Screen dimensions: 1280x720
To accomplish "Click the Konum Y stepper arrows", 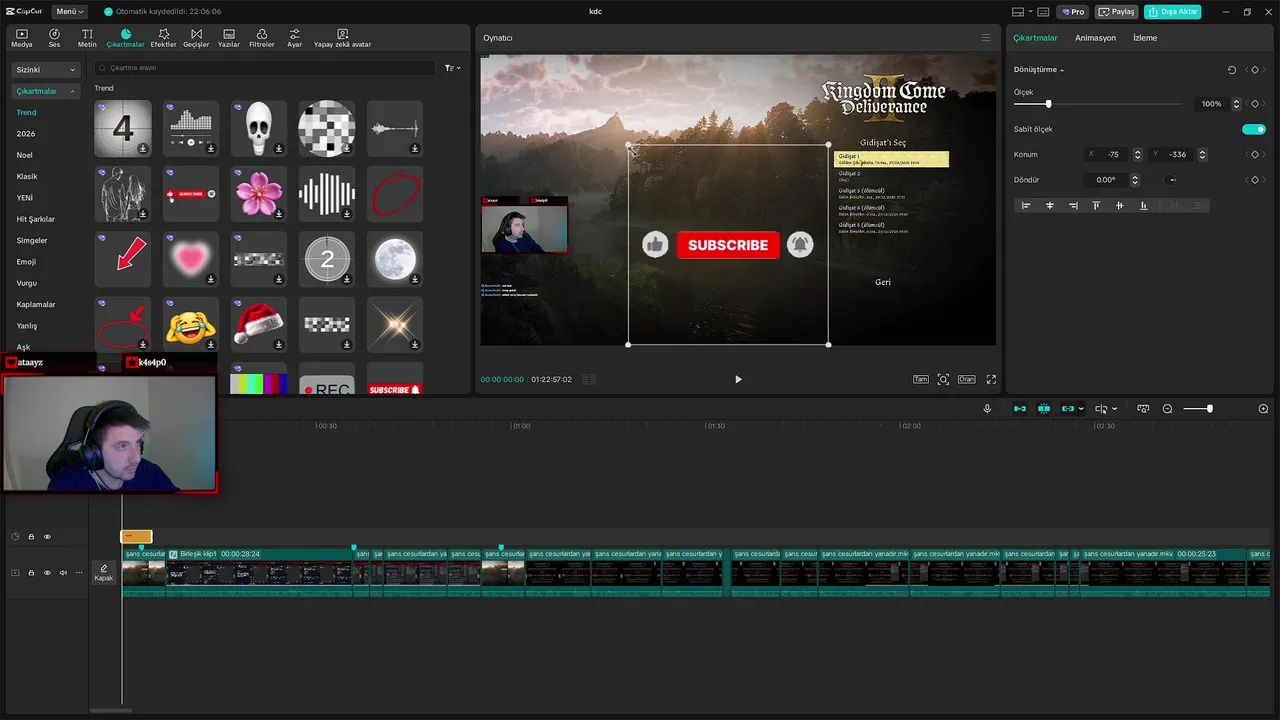I will pos(1202,155).
